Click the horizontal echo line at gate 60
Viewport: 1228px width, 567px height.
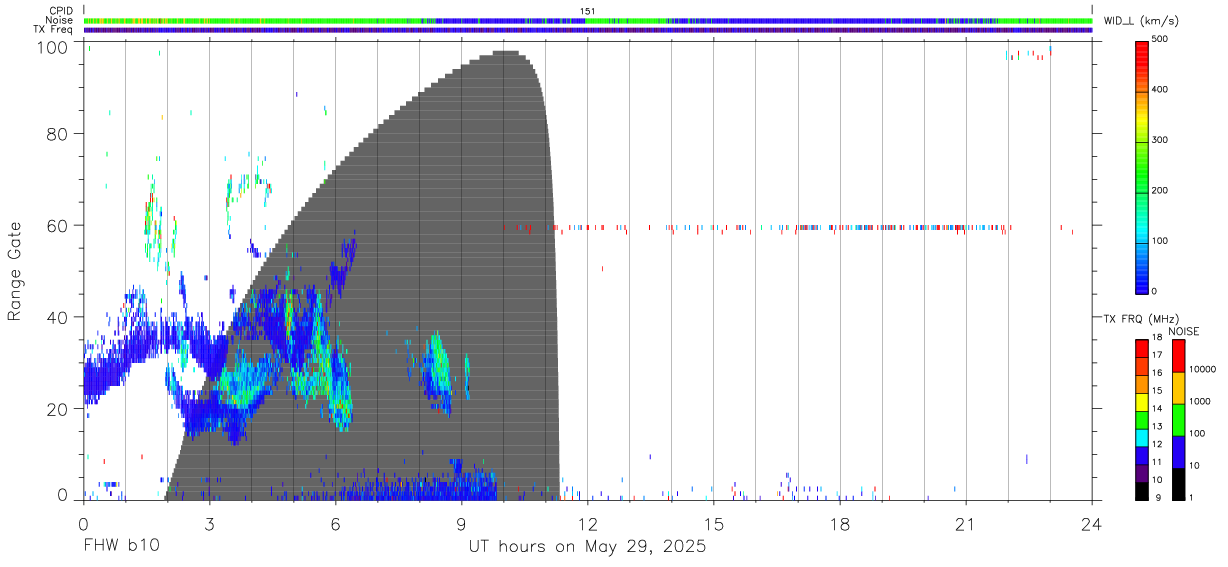click(755, 228)
